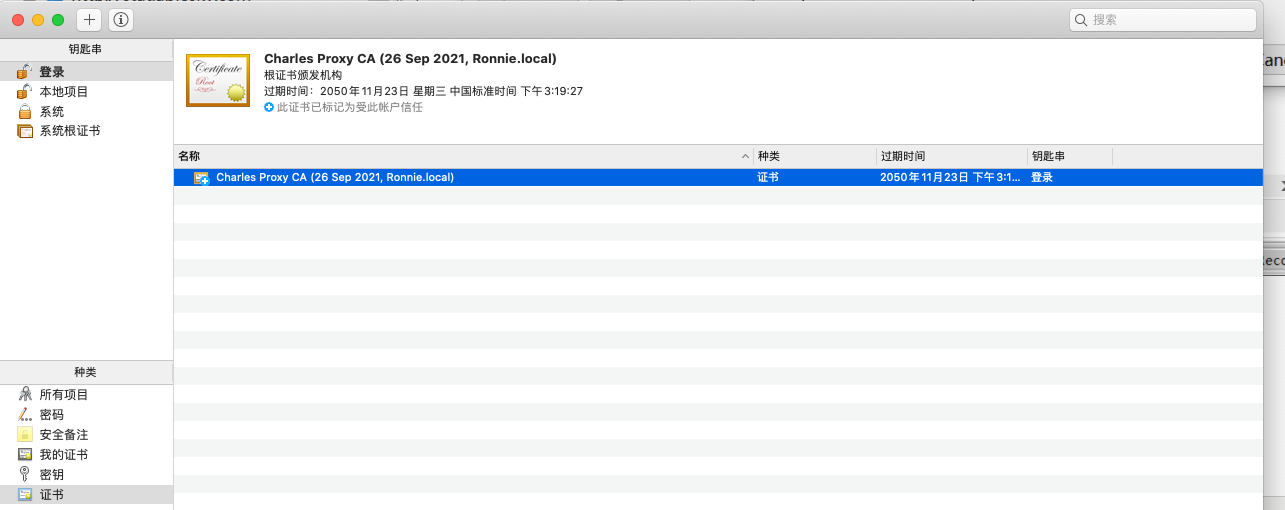The height and width of the screenshot is (510, 1285).
Task: Click the Charles Proxy CA heading title
Action: tap(410, 59)
